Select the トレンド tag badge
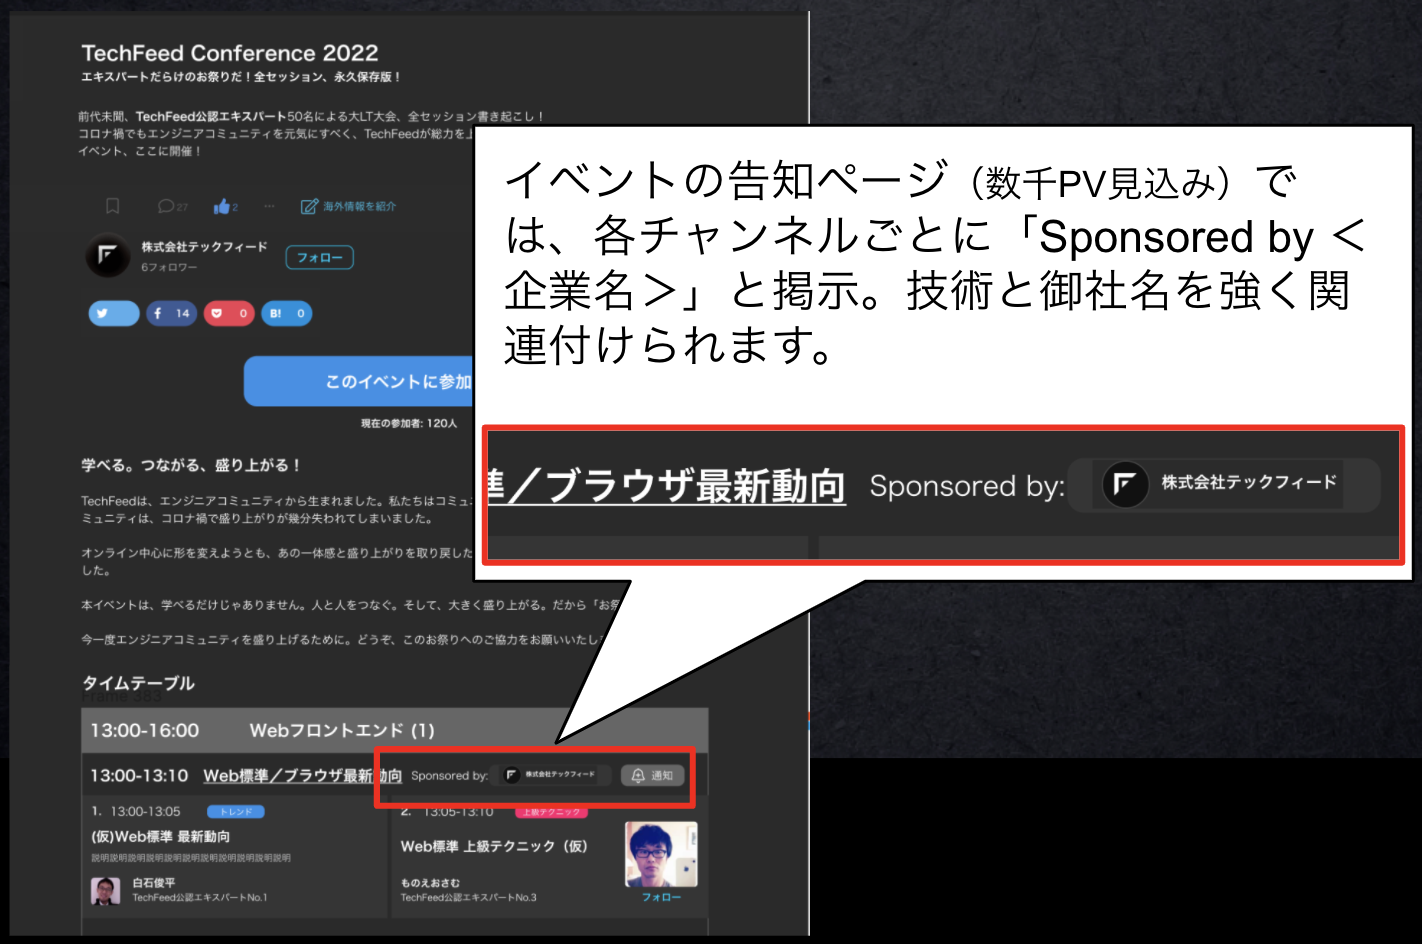1422x944 pixels. pyautogui.click(x=236, y=811)
